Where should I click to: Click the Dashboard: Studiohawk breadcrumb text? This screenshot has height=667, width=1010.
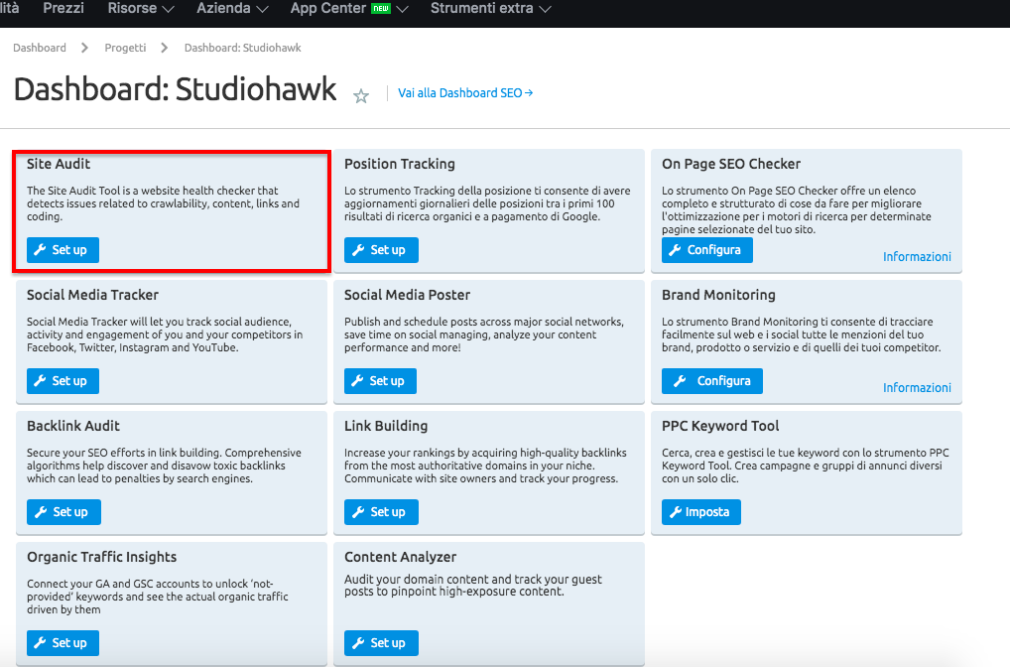click(x=242, y=48)
